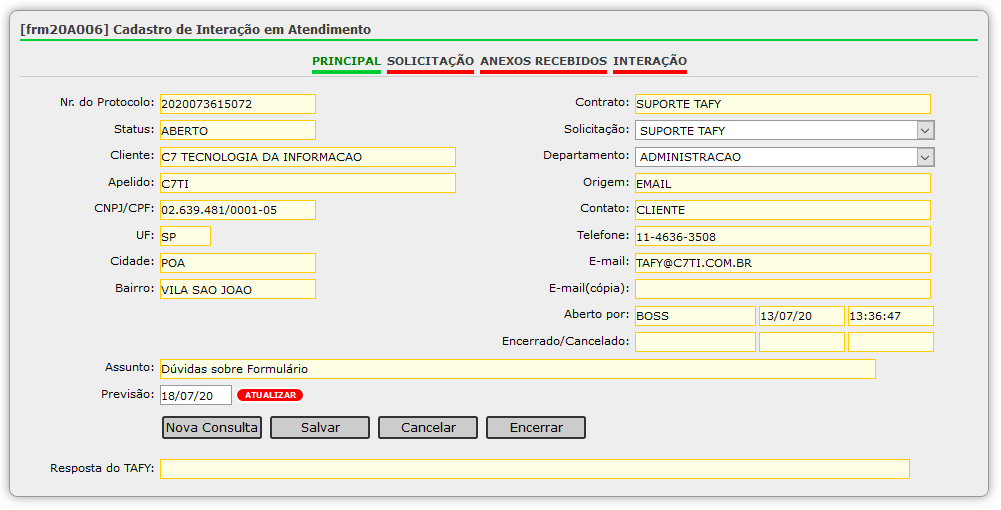Click the Encerrado/Cancelado date field
The height and width of the screenshot is (510, 1001).
(802, 342)
